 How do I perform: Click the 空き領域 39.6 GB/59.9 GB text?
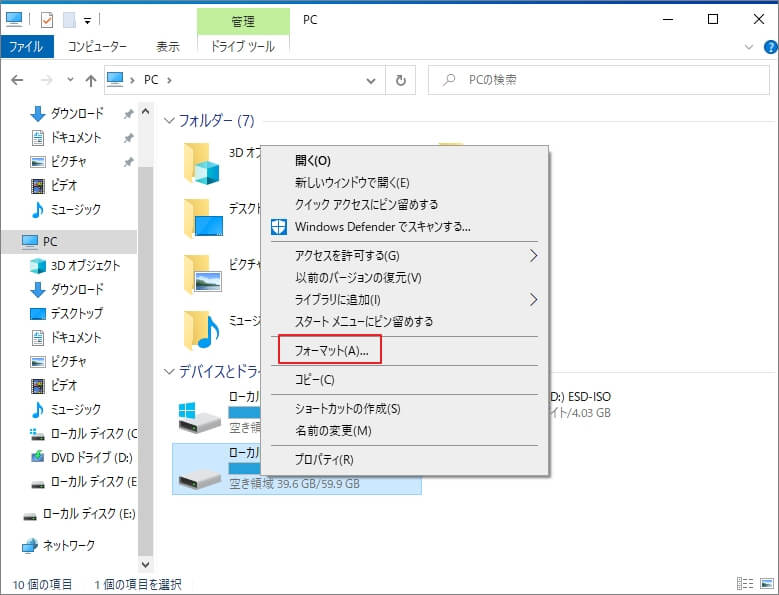tap(294, 484)
